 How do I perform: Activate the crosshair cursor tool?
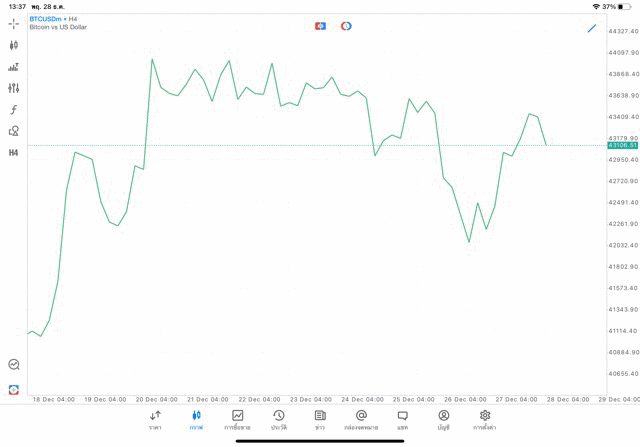(x=14, y=23)
